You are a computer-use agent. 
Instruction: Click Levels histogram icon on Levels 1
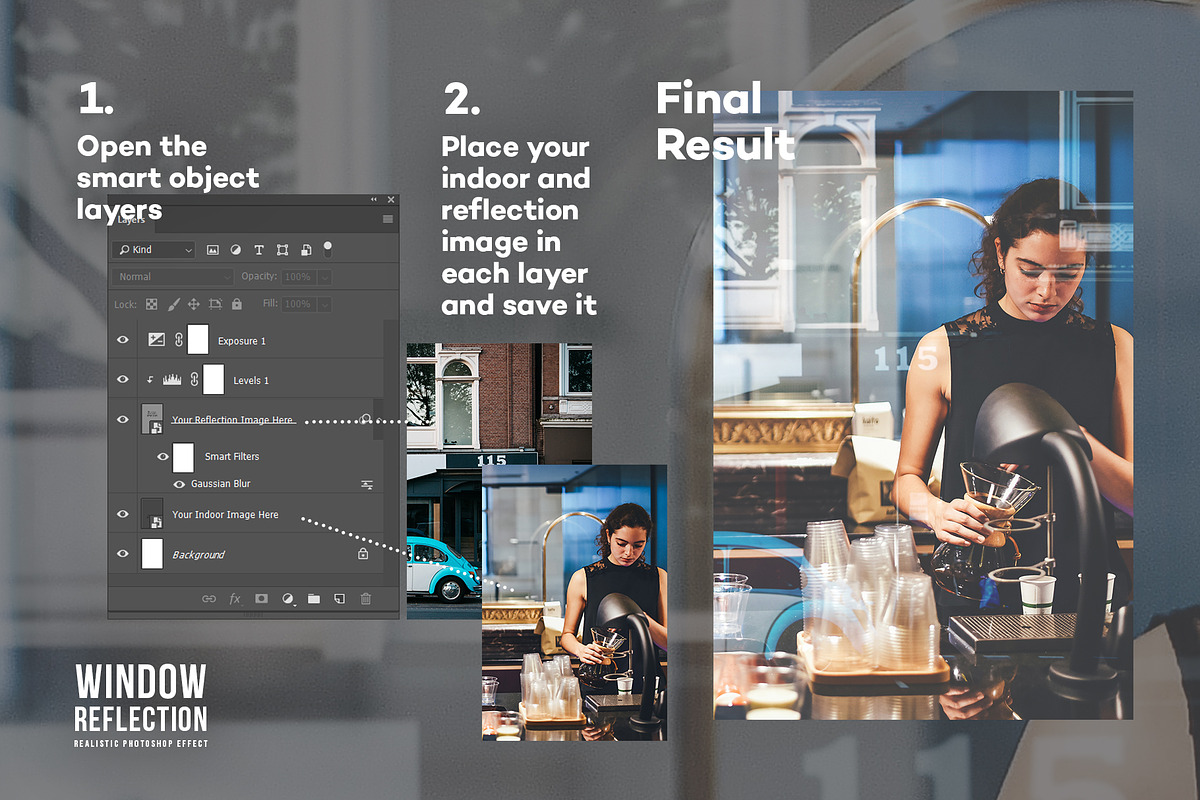[171, 380]
